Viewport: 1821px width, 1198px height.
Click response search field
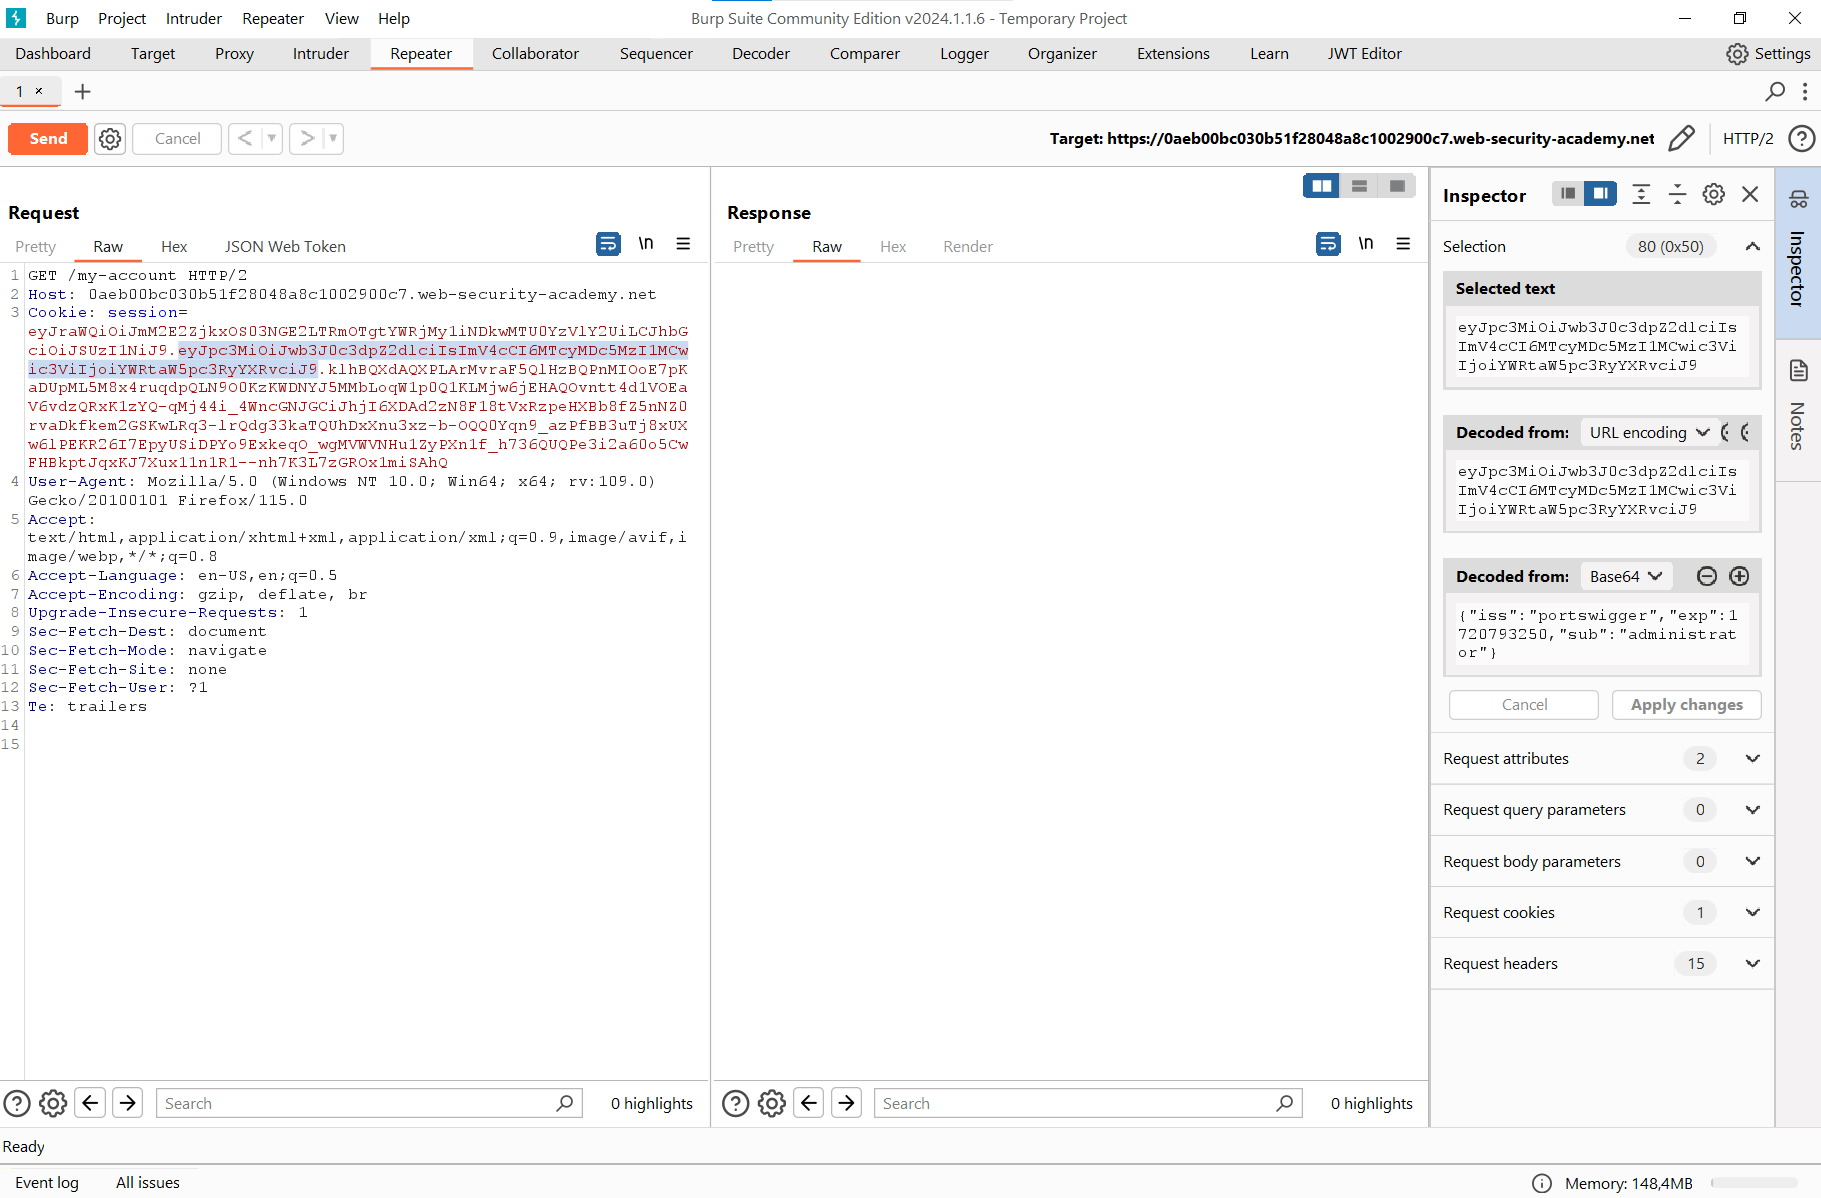pyautogui.click(x=1088, y=1103)
